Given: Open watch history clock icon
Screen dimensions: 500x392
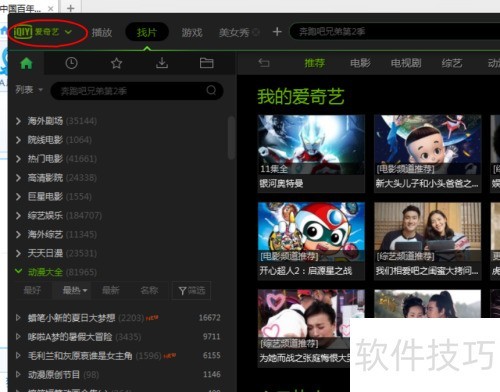Looking at the screenshot, I should click(x=71, y=63).
